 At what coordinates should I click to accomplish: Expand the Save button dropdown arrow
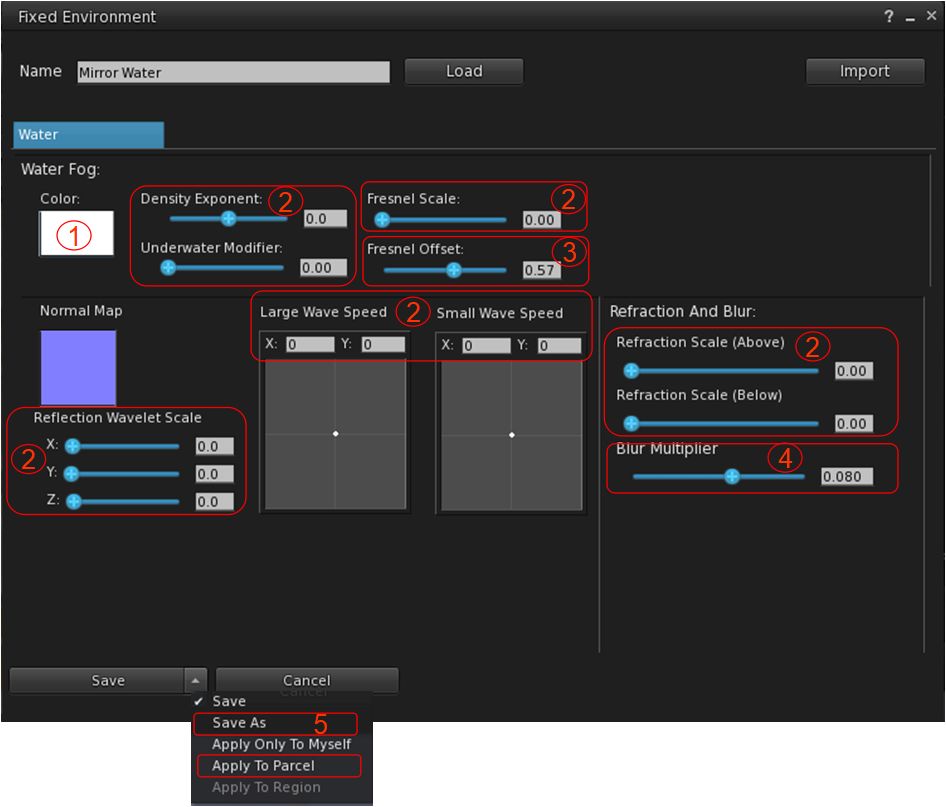click(x=195, y=681)
